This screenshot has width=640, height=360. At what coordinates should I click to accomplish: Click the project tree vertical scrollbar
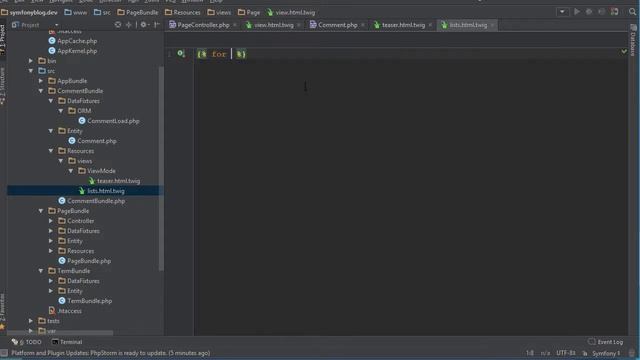click(x=161, y=168)
